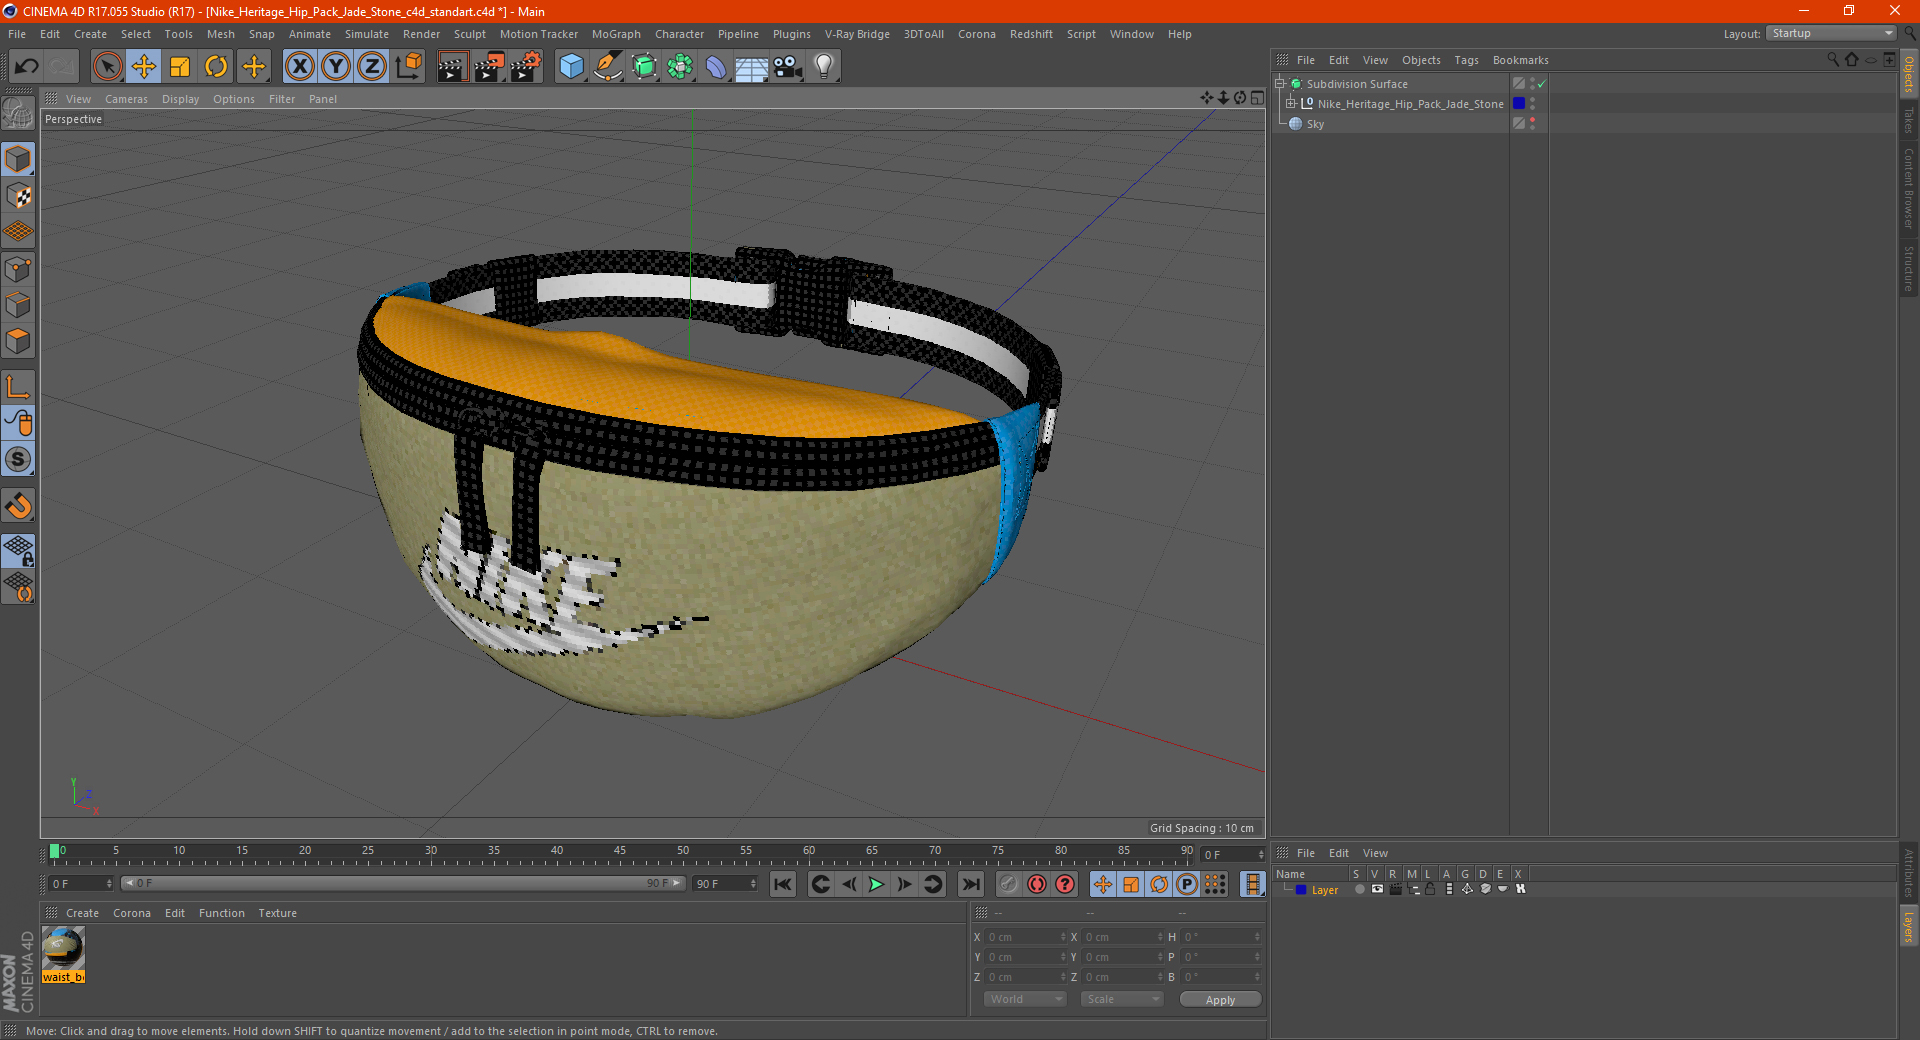Toggle Subdivision Surface enable checkmark
This screenshot has height=1040, width=1920.
tap(1541, 84)
